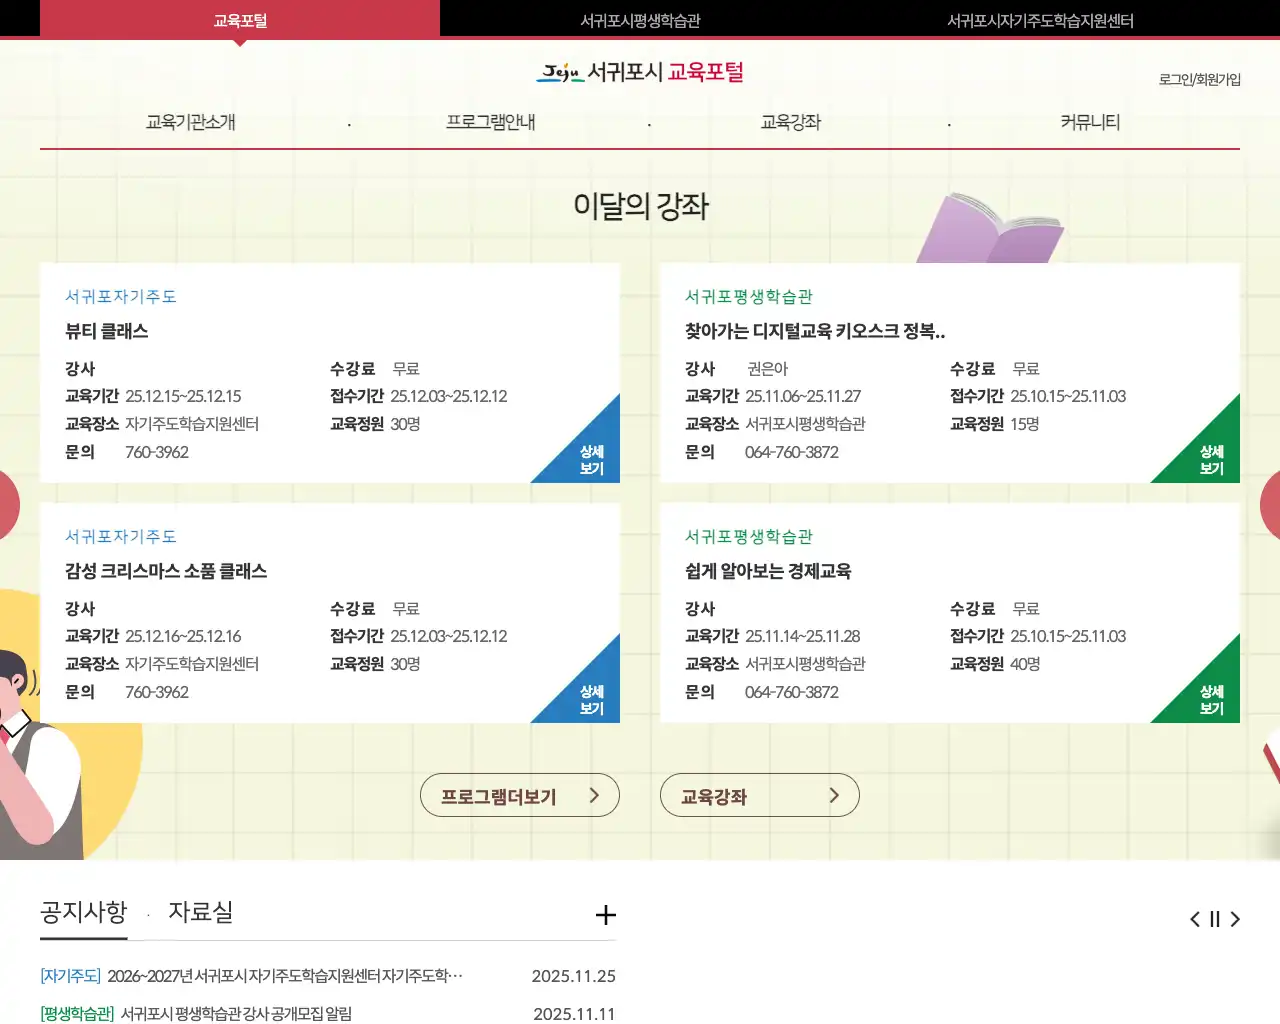This screenshot has height=1024, width=1280.
Task: Open 프로그램더보기 with its chevron arrow
Action: click(520, 795)
